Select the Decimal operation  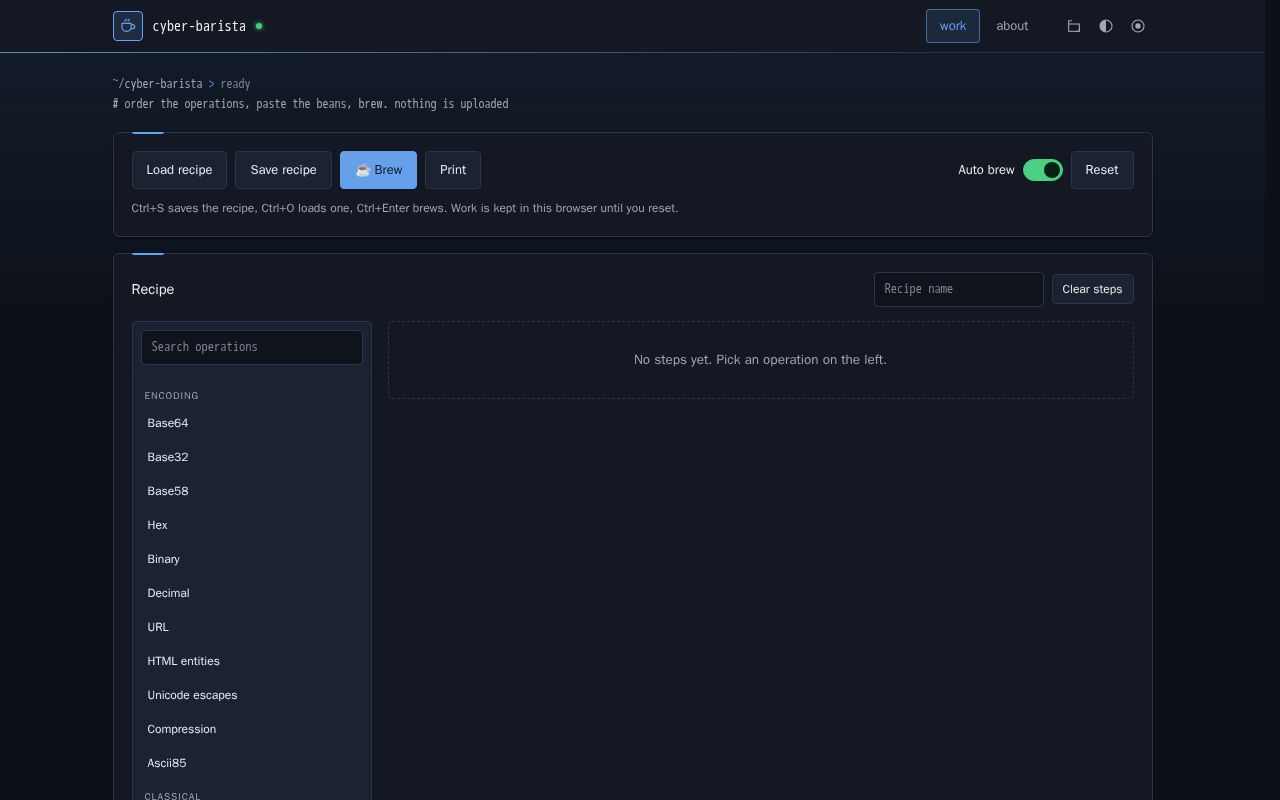[252, 593]
